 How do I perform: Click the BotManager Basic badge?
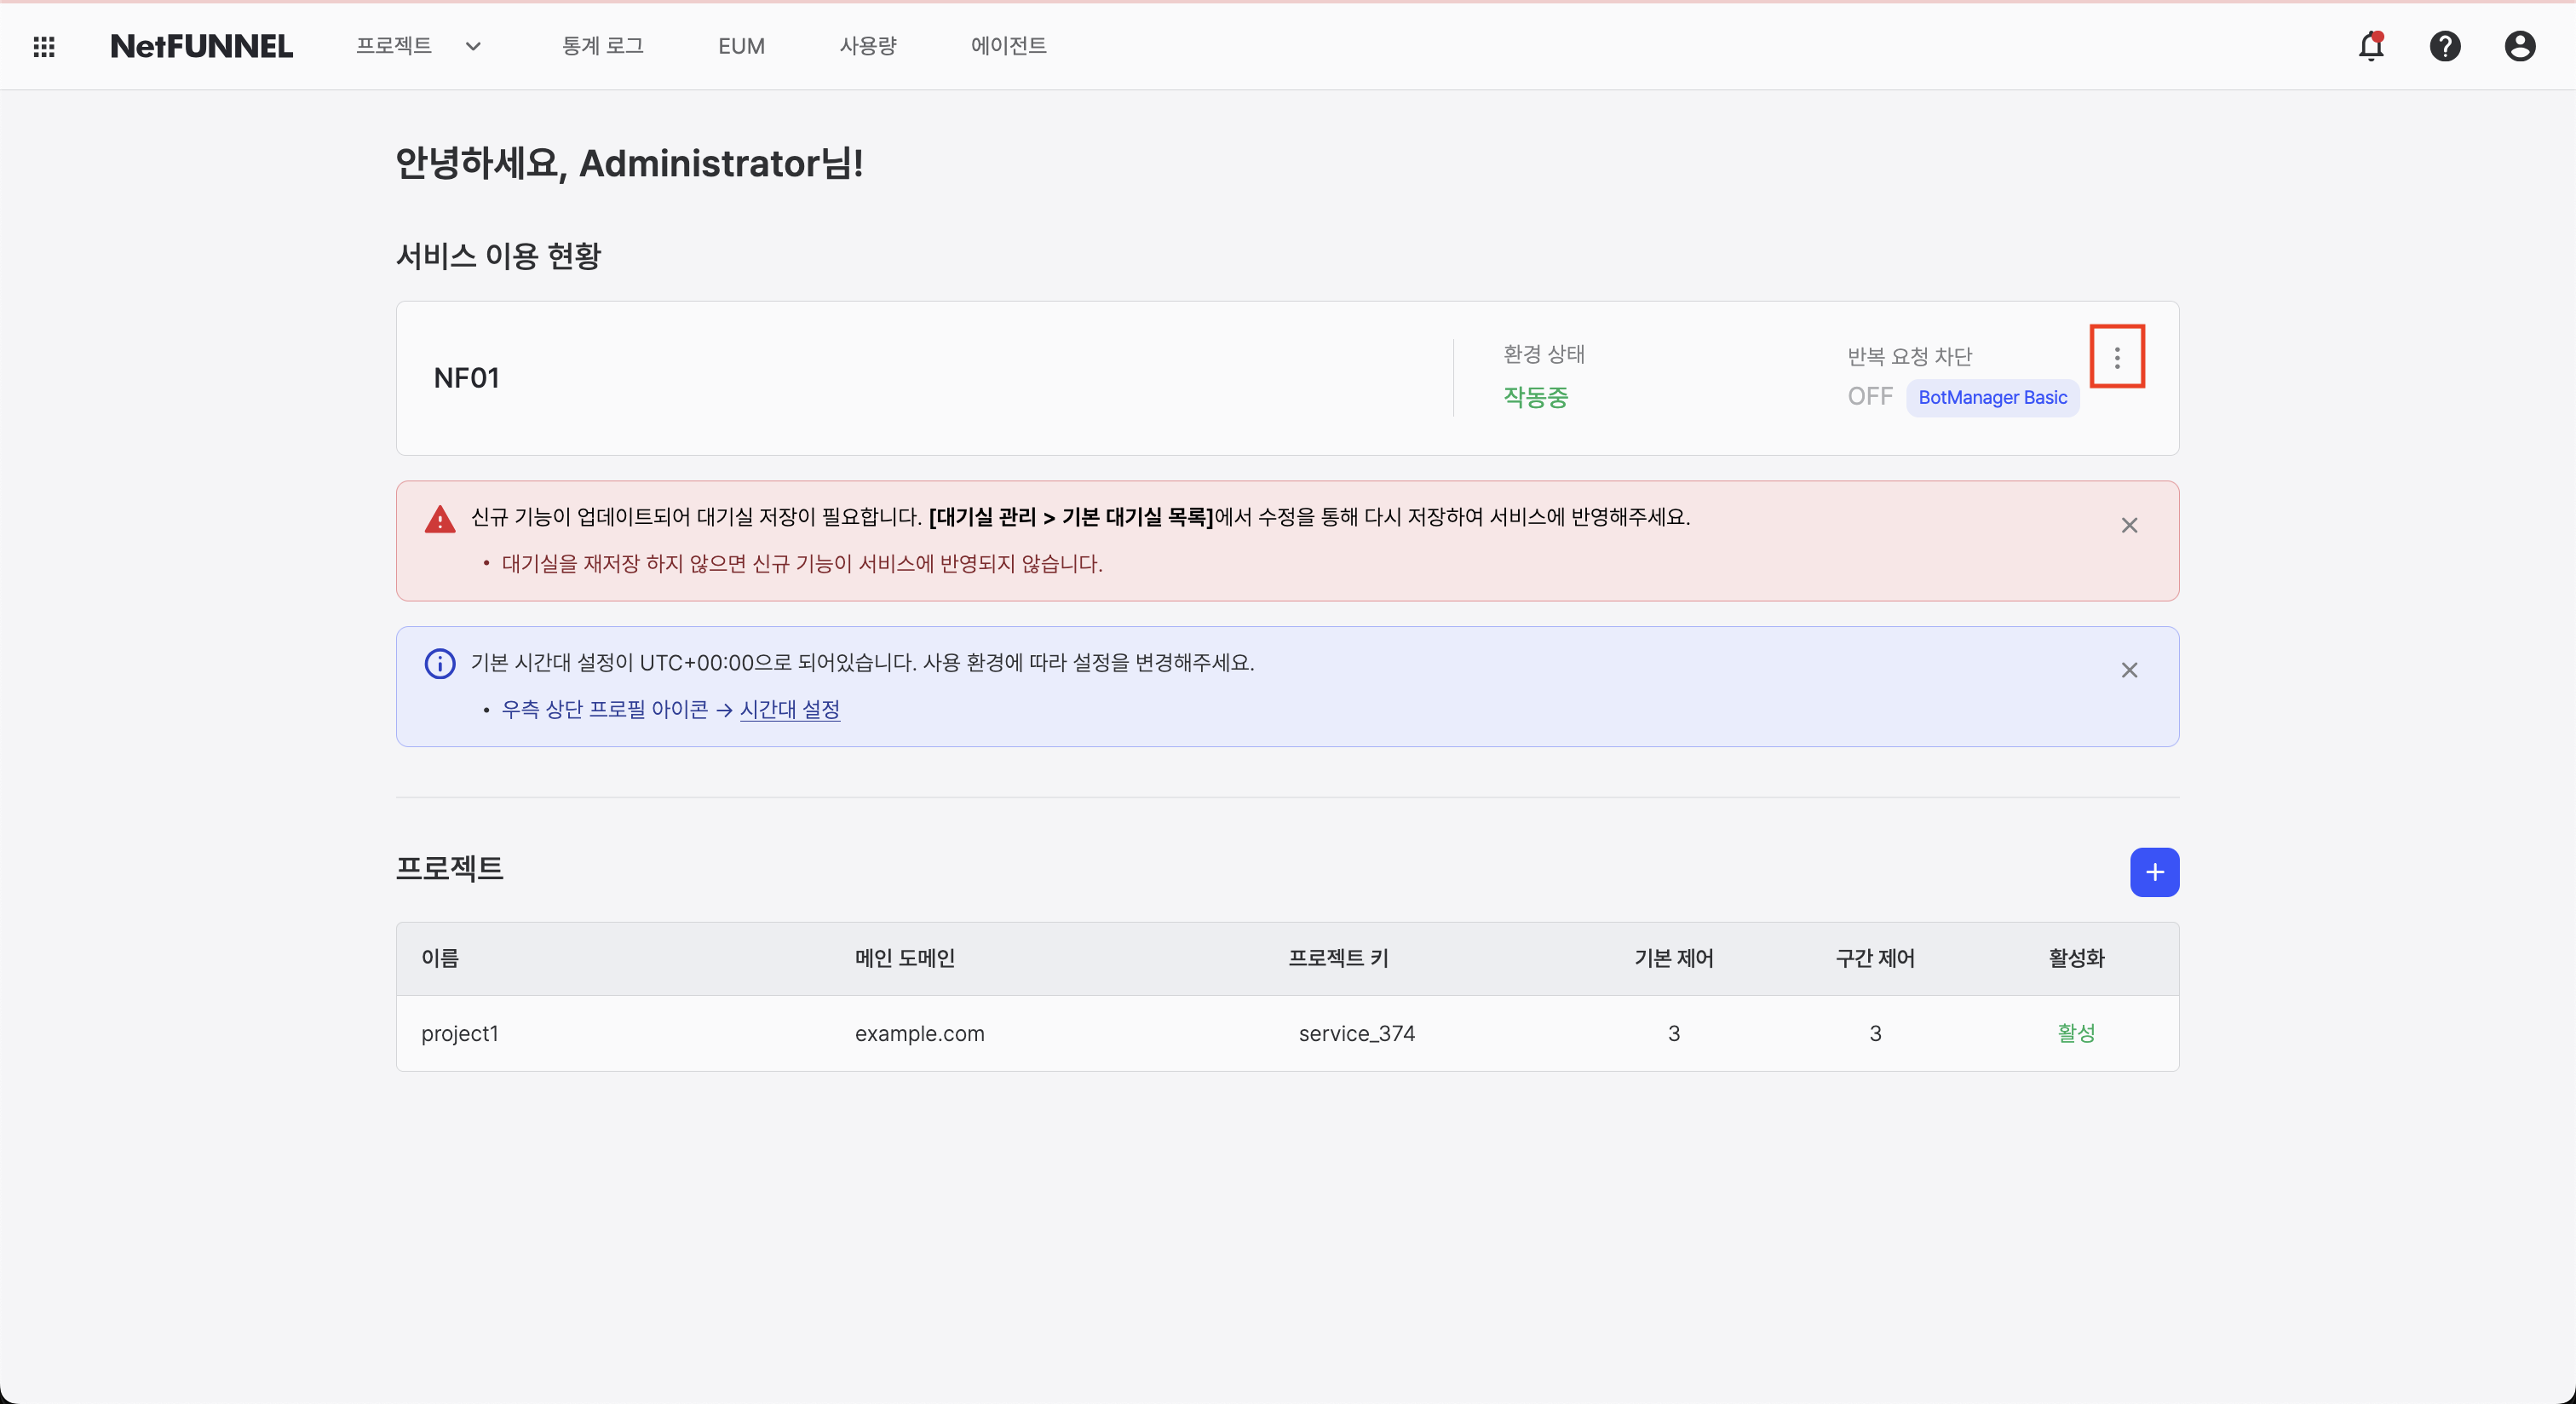pos(1992,397)
